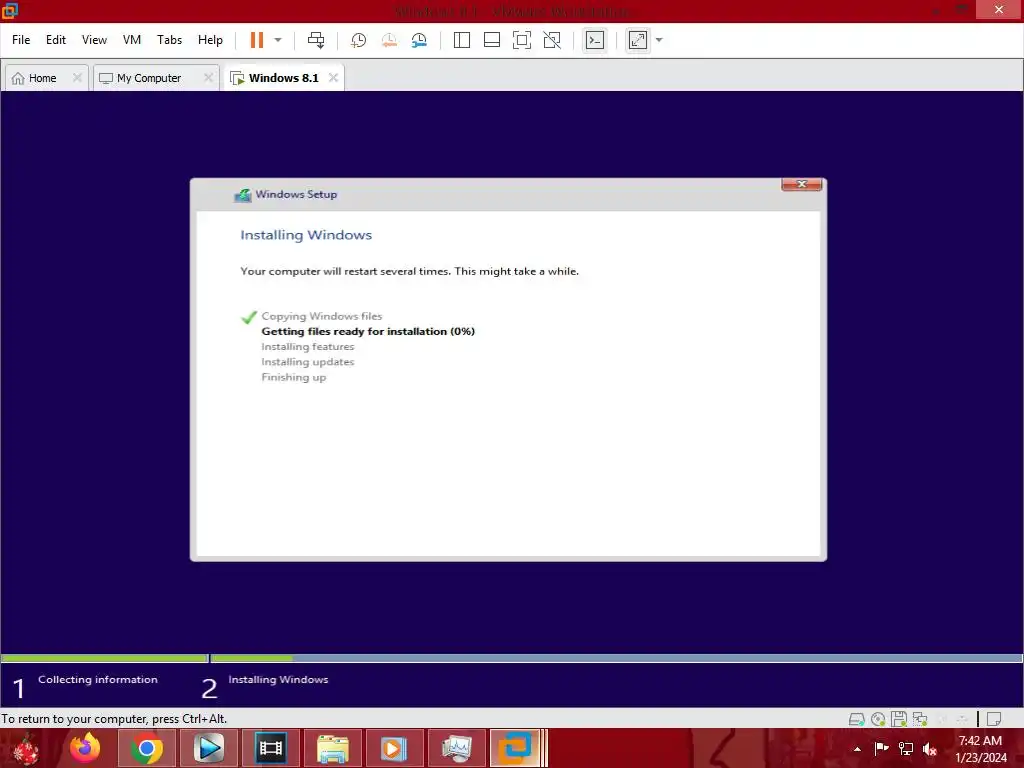Click the 'Installing features' step text
The width and height of the screenshot is (1024, 768).
[x=308, y=347]
